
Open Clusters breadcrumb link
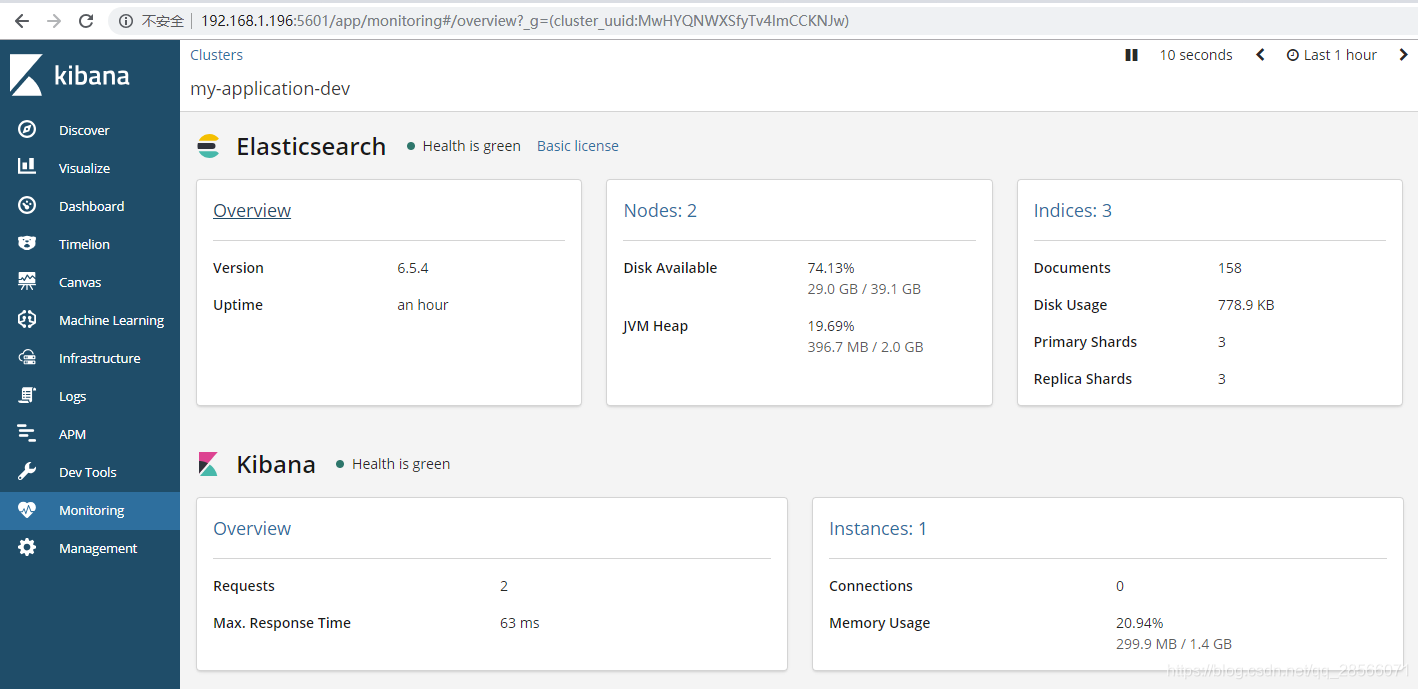pos(216,55)
